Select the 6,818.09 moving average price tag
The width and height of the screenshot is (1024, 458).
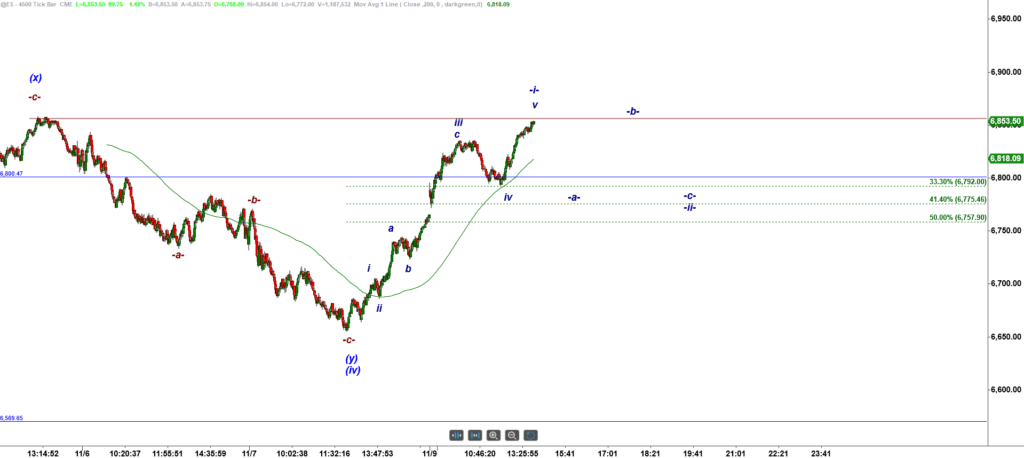click(1004, 158)
